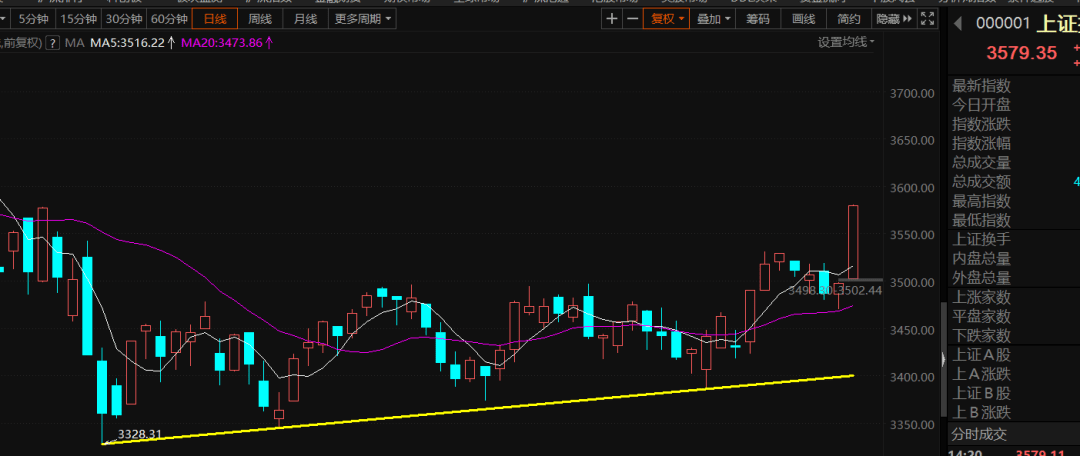Expand the 叠加 overlay dropdown
Viewport: 1080px width, 456px height.
[x=714, y=19]
